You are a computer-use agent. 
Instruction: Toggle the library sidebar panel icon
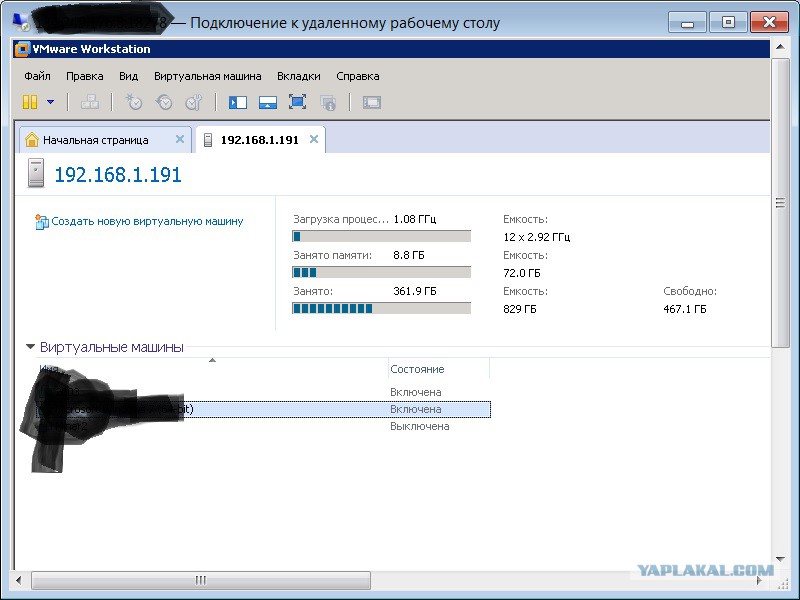(238, 103)
